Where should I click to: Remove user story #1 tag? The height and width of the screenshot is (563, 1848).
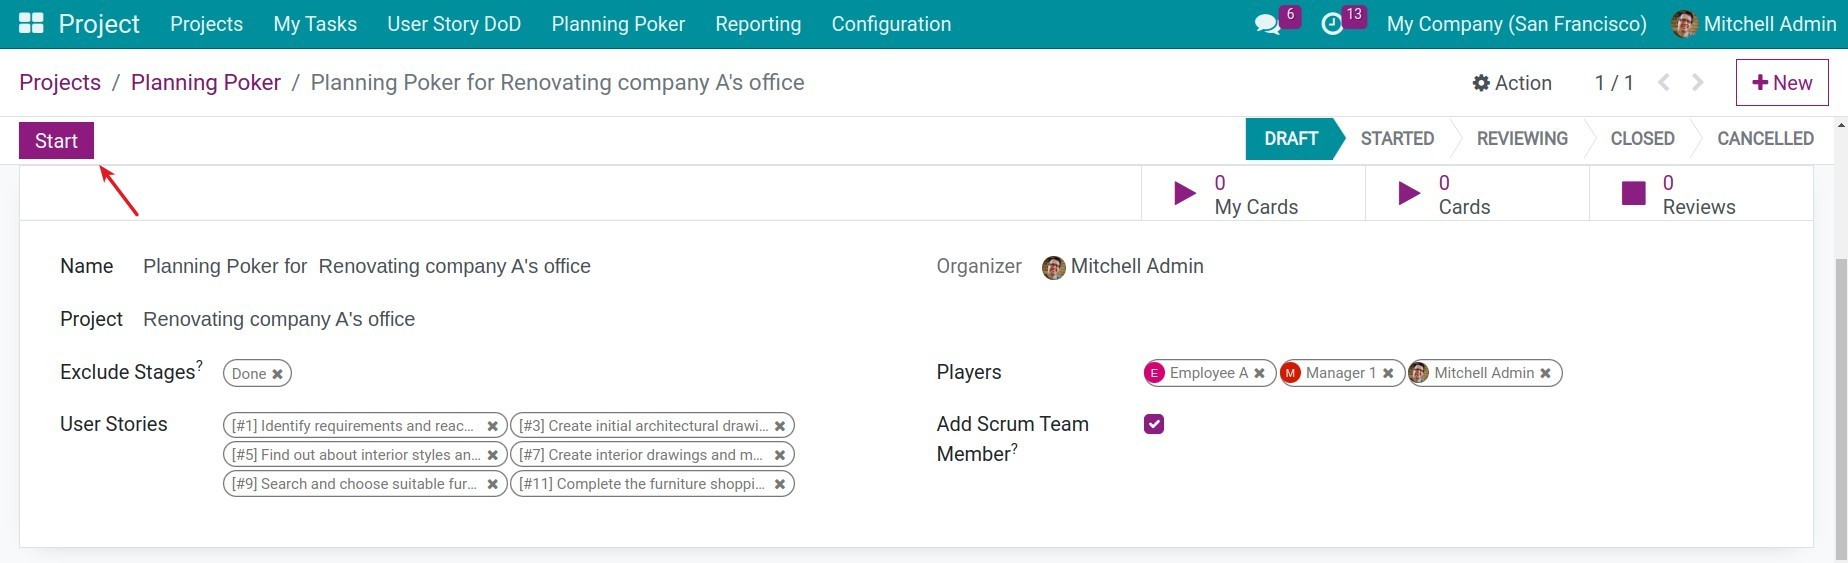(x=492, y=426)
